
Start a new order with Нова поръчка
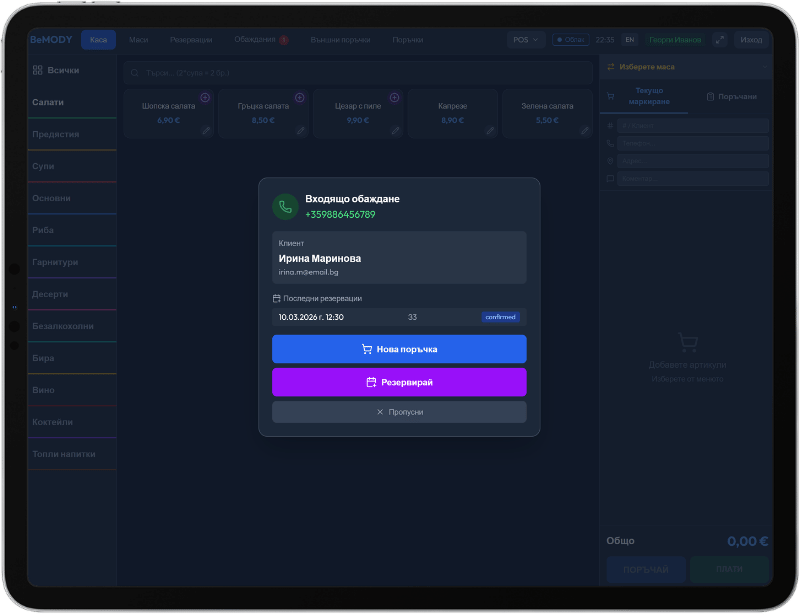(399, 349)
